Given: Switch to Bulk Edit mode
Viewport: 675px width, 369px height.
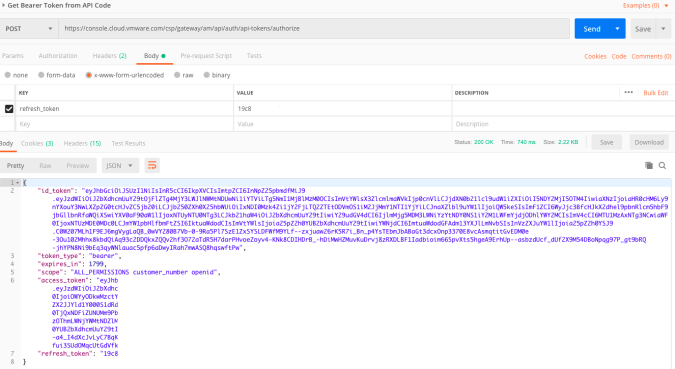Looking at the screenshot, I should [x=656, y=93].
